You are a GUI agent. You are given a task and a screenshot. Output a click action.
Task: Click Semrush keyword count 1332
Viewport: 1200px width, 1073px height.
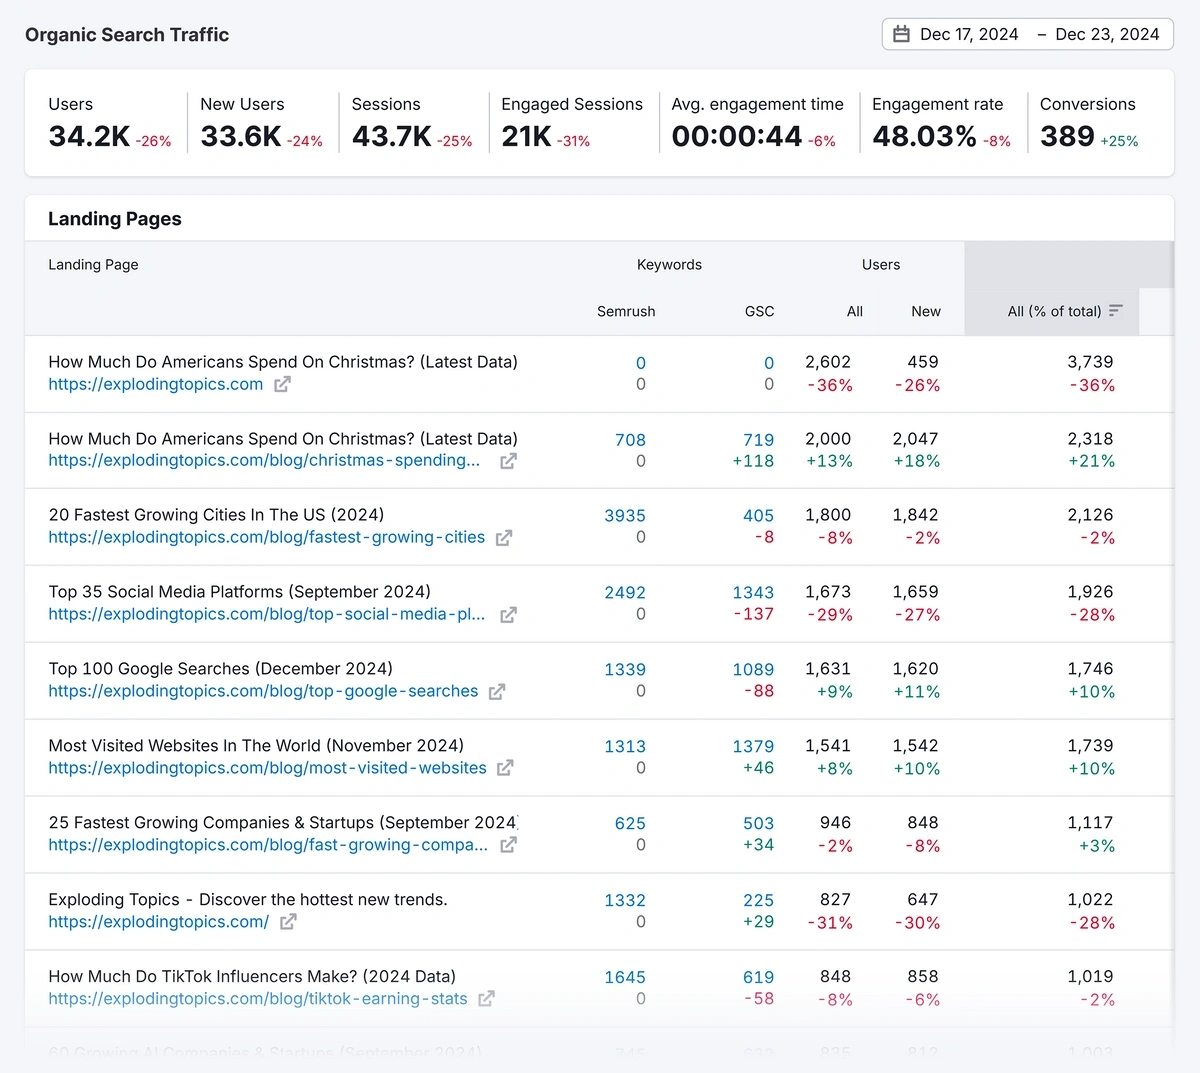(625, 901)
